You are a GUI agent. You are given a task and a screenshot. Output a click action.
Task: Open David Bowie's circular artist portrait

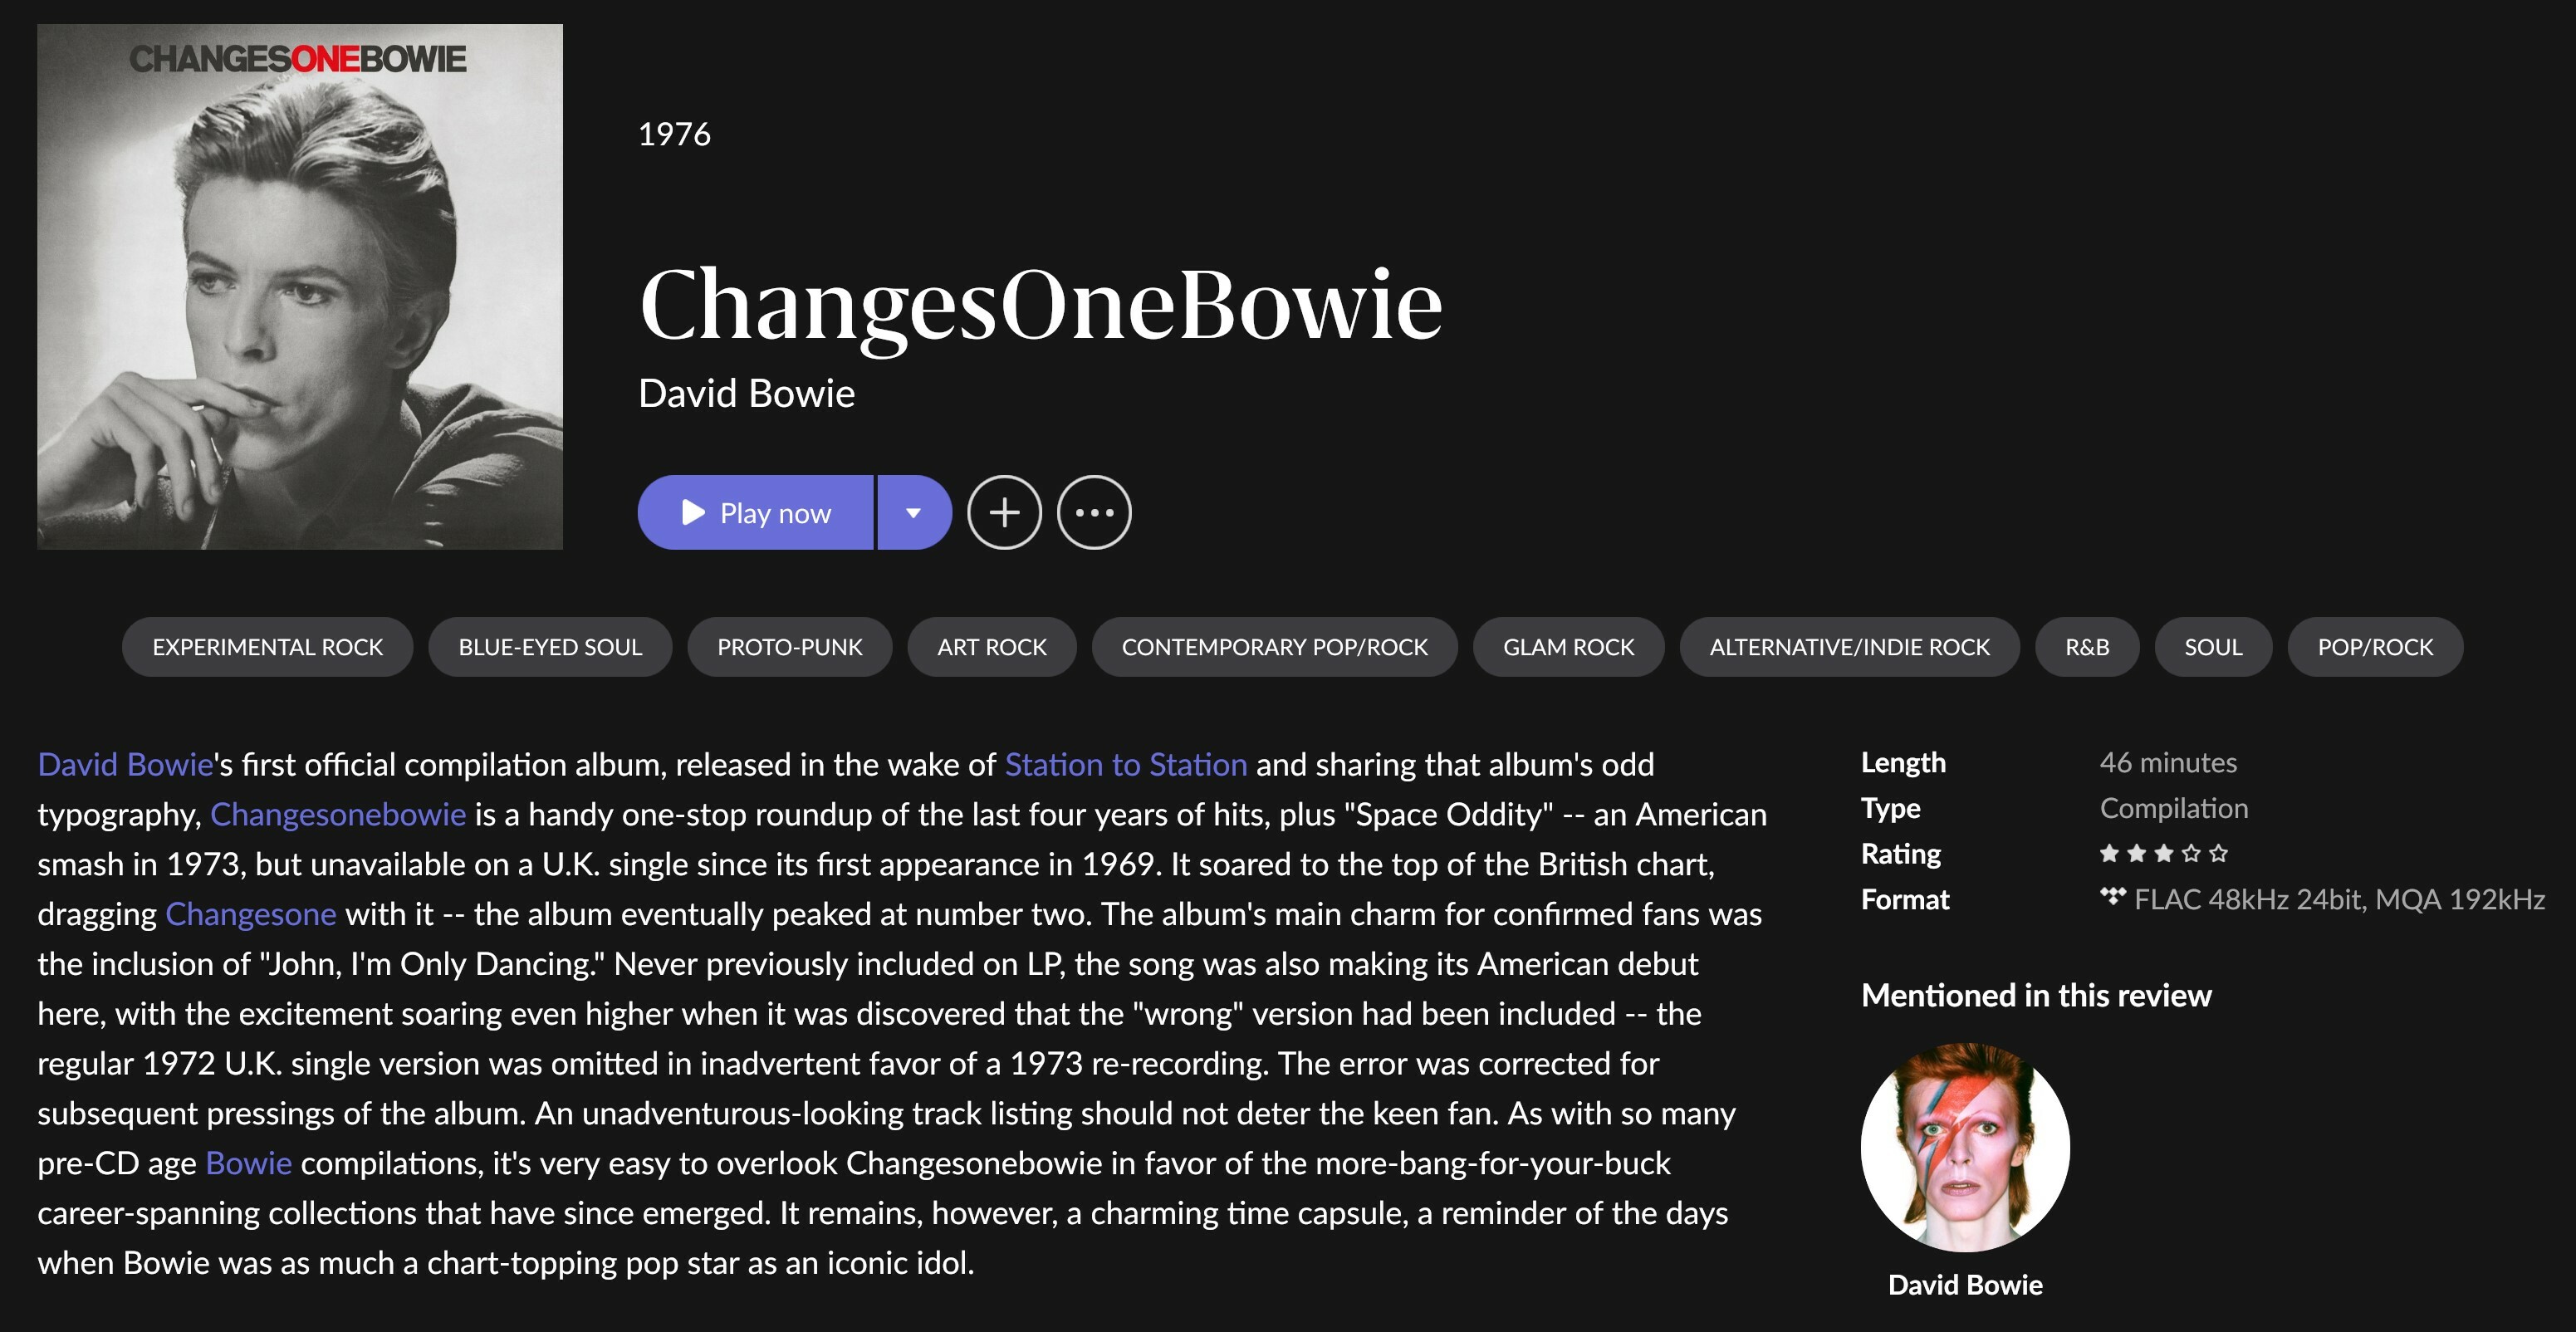(1965, 1147)
